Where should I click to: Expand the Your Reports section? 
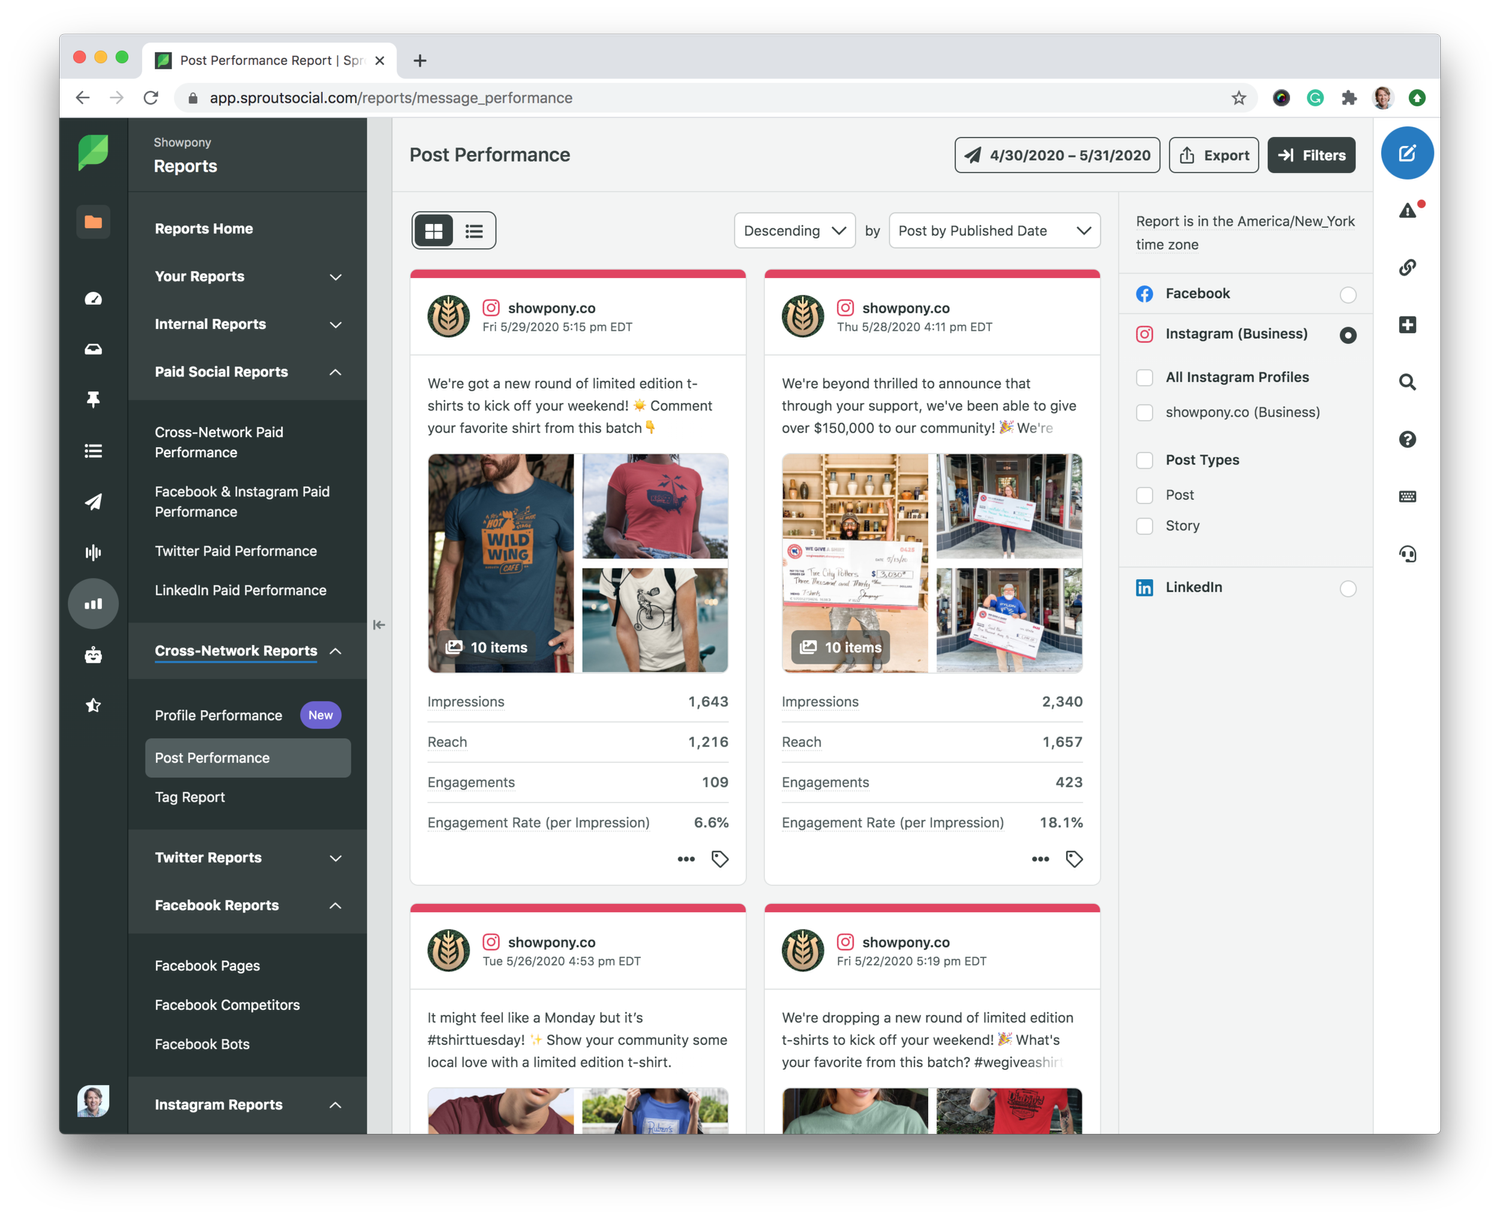tap(247, 276)
